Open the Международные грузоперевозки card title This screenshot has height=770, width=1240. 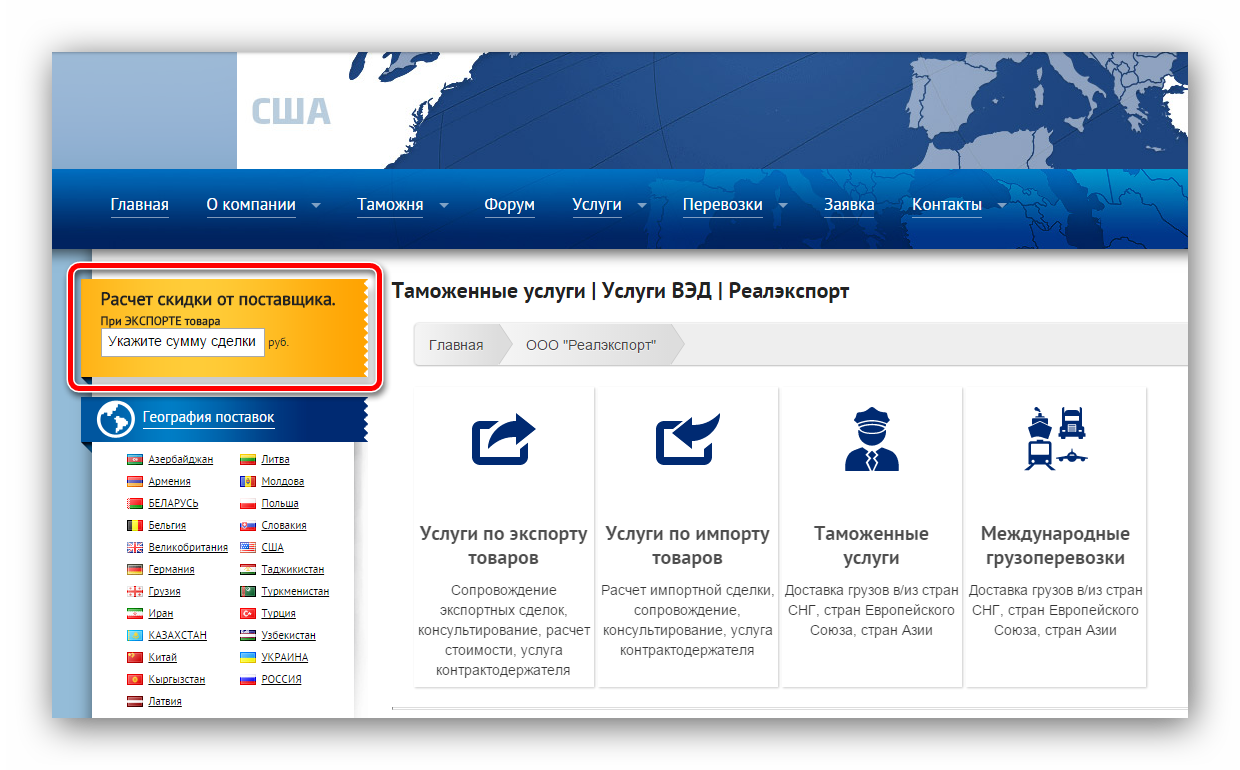(x=1056, y=546)
